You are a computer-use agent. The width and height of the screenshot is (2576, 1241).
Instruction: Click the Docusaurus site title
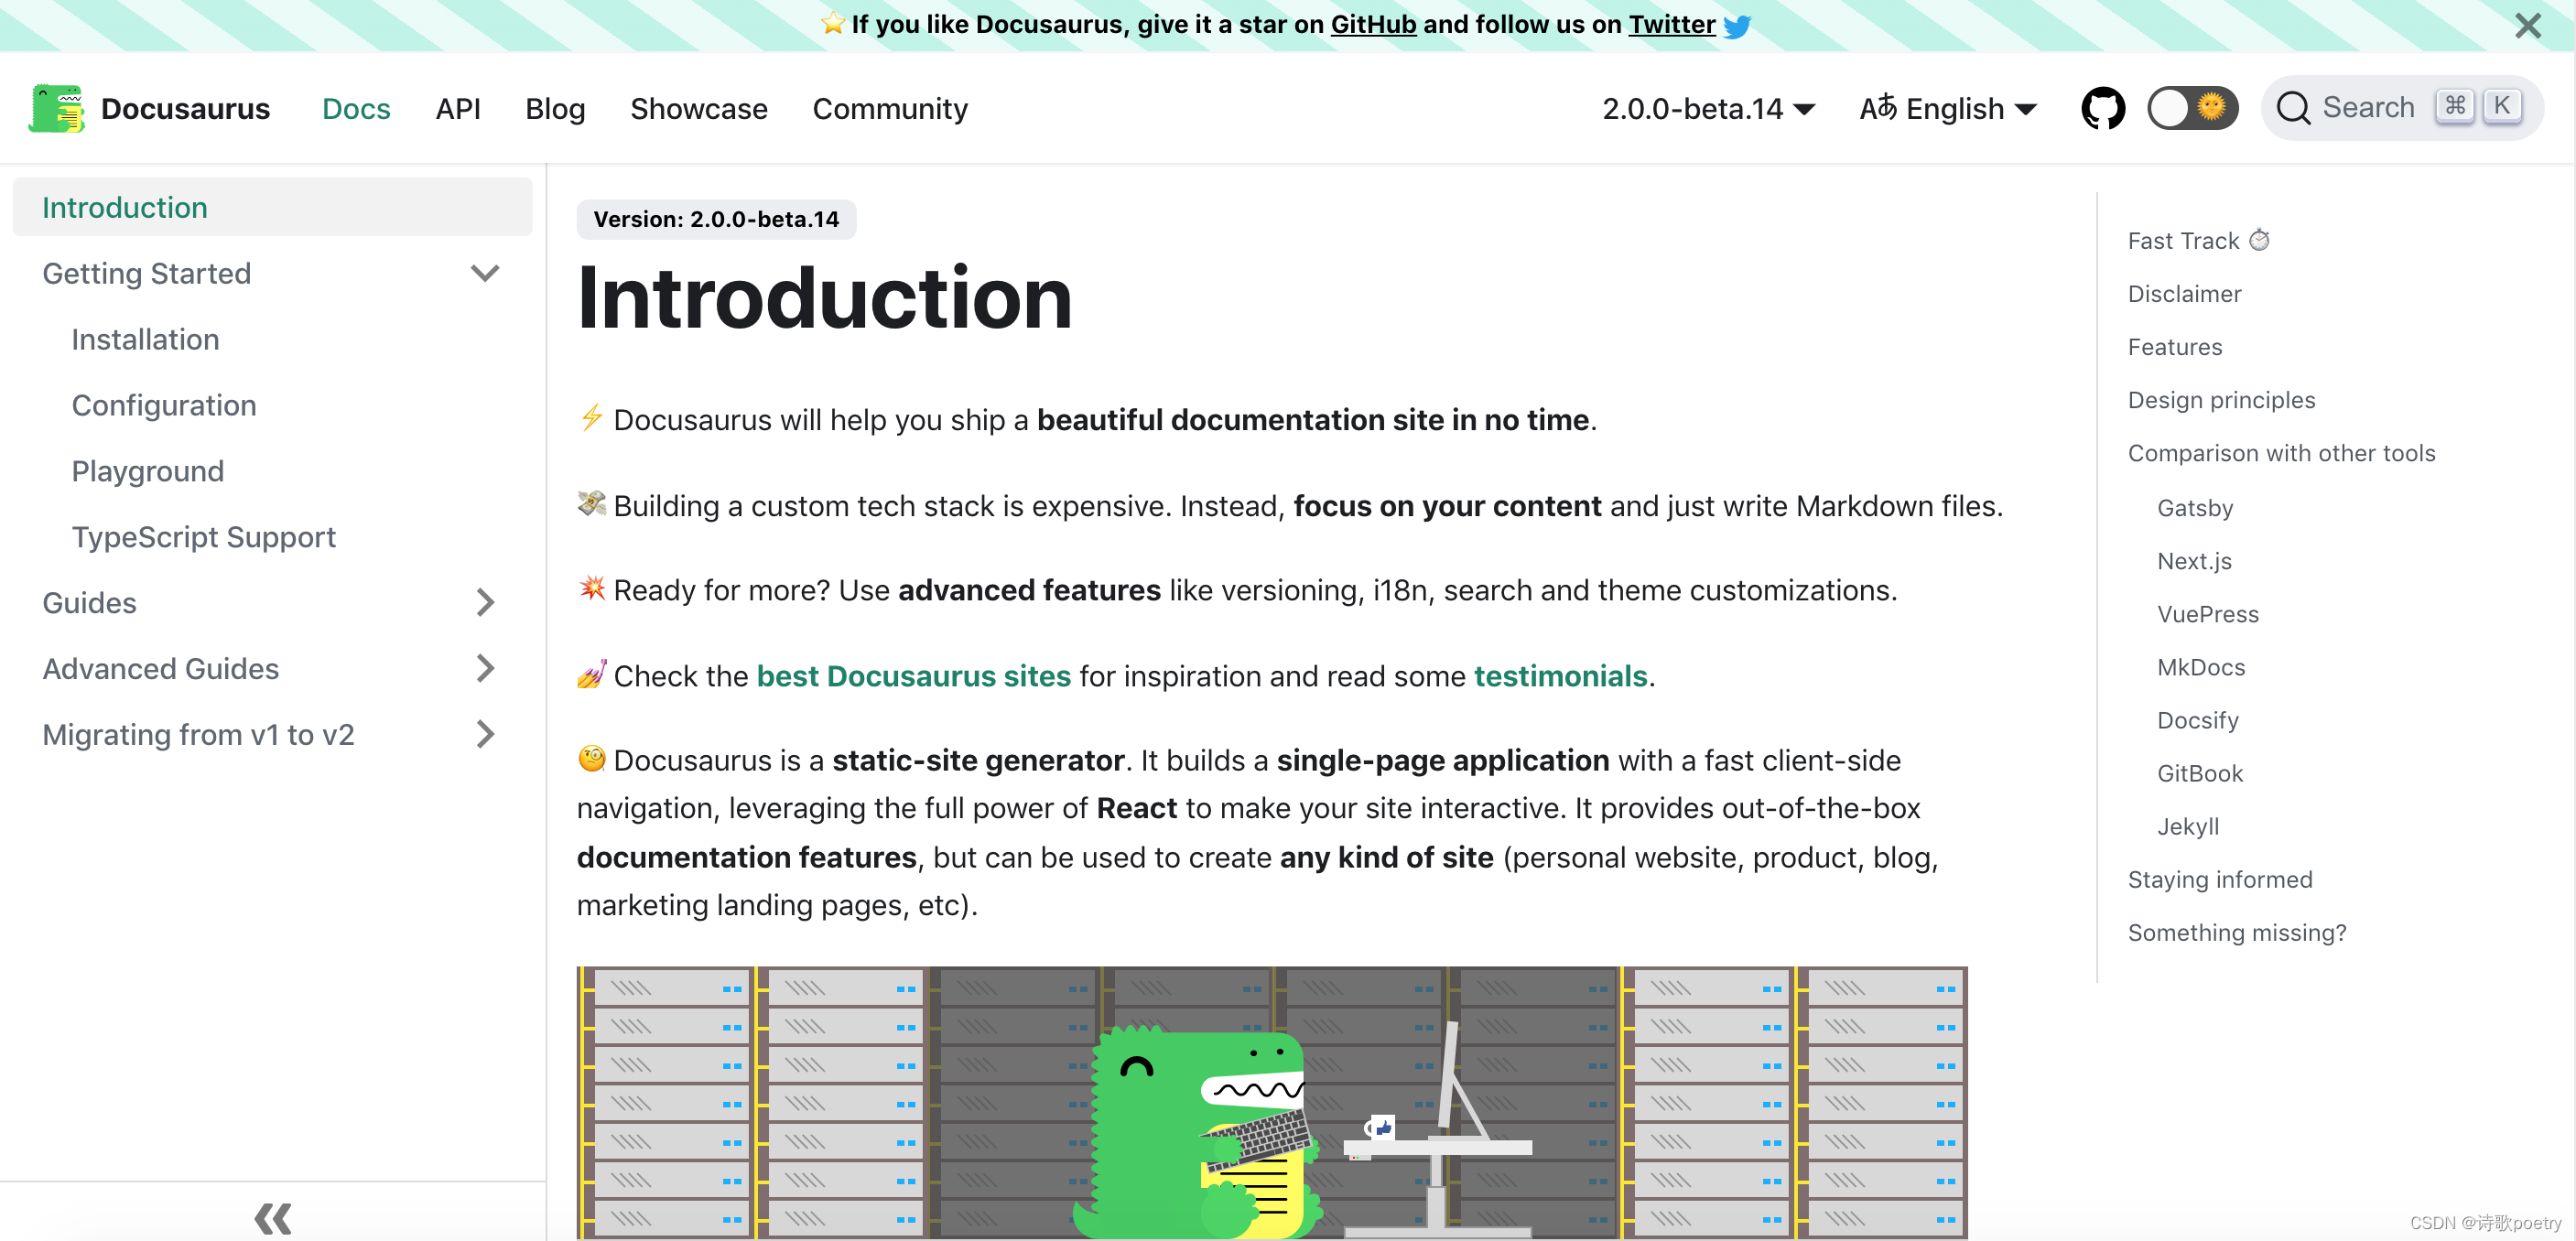pyautogui.click(x=185, y=108)
